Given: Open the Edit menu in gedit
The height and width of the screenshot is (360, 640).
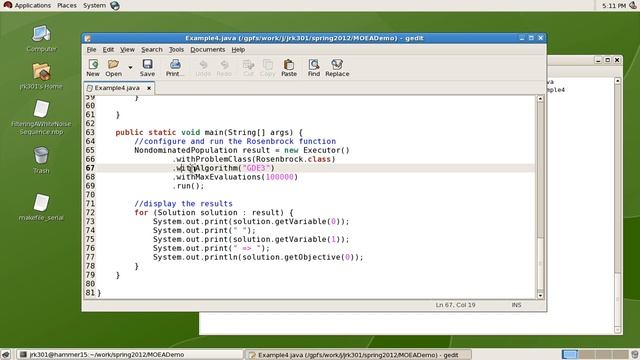Looking at the screenshot, I should (108, 49).
